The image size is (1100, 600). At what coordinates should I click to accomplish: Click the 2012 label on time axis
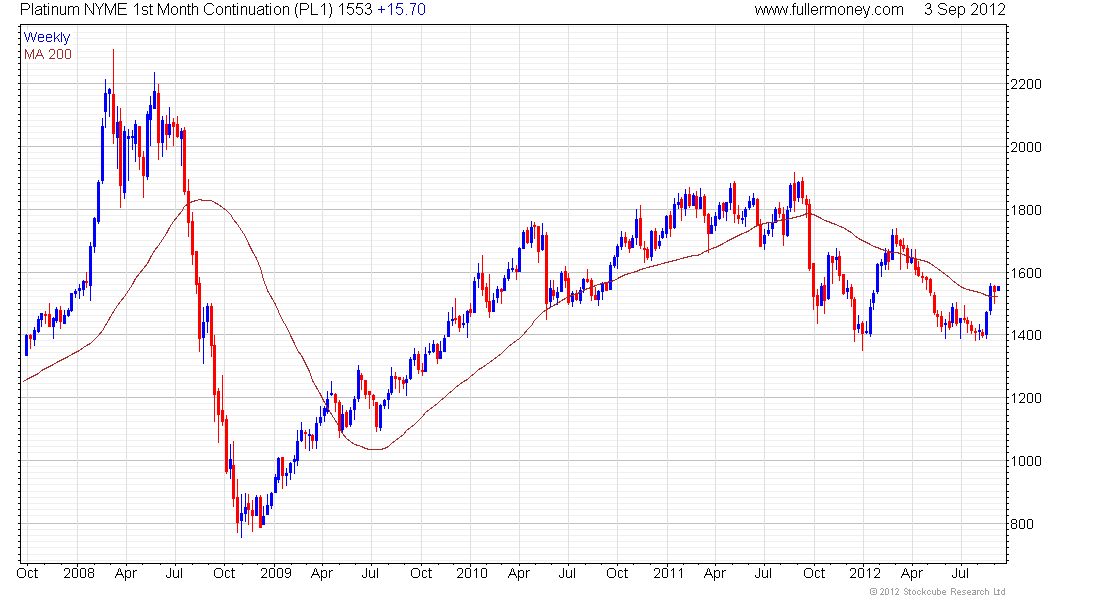pyautogui.click(x=863, y=574)
